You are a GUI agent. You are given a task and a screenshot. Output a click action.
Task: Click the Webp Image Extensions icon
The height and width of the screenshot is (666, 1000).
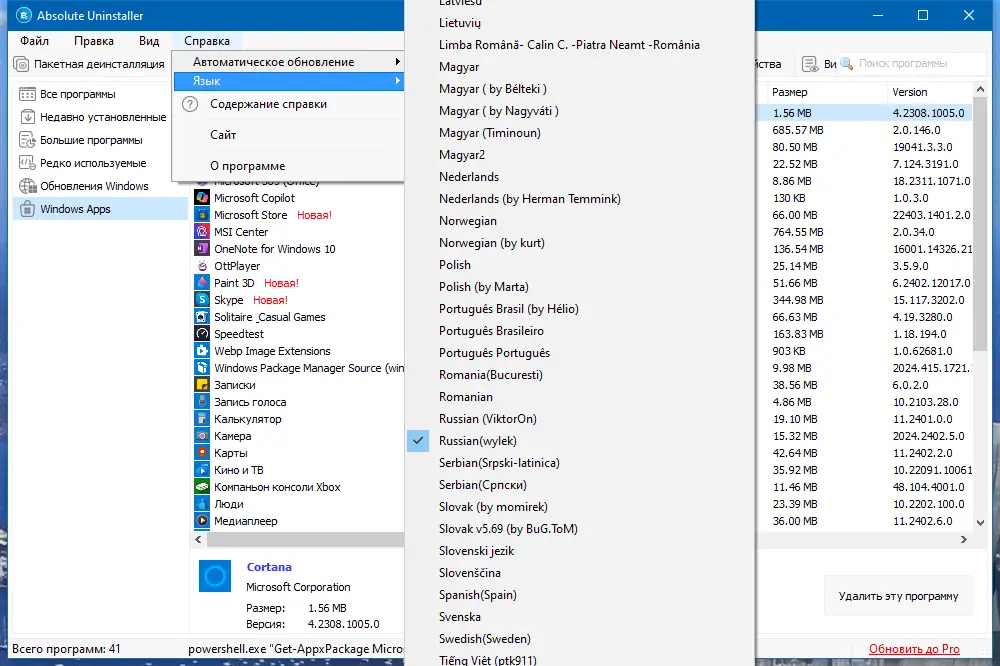point(202,351)
